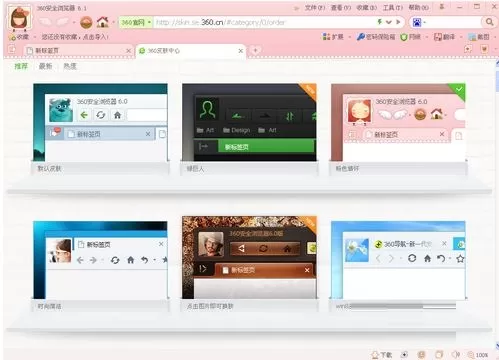Apply the 时尚简洁 blue skin thumbnail
Screen dimensions: 499x360
[100, 260]
